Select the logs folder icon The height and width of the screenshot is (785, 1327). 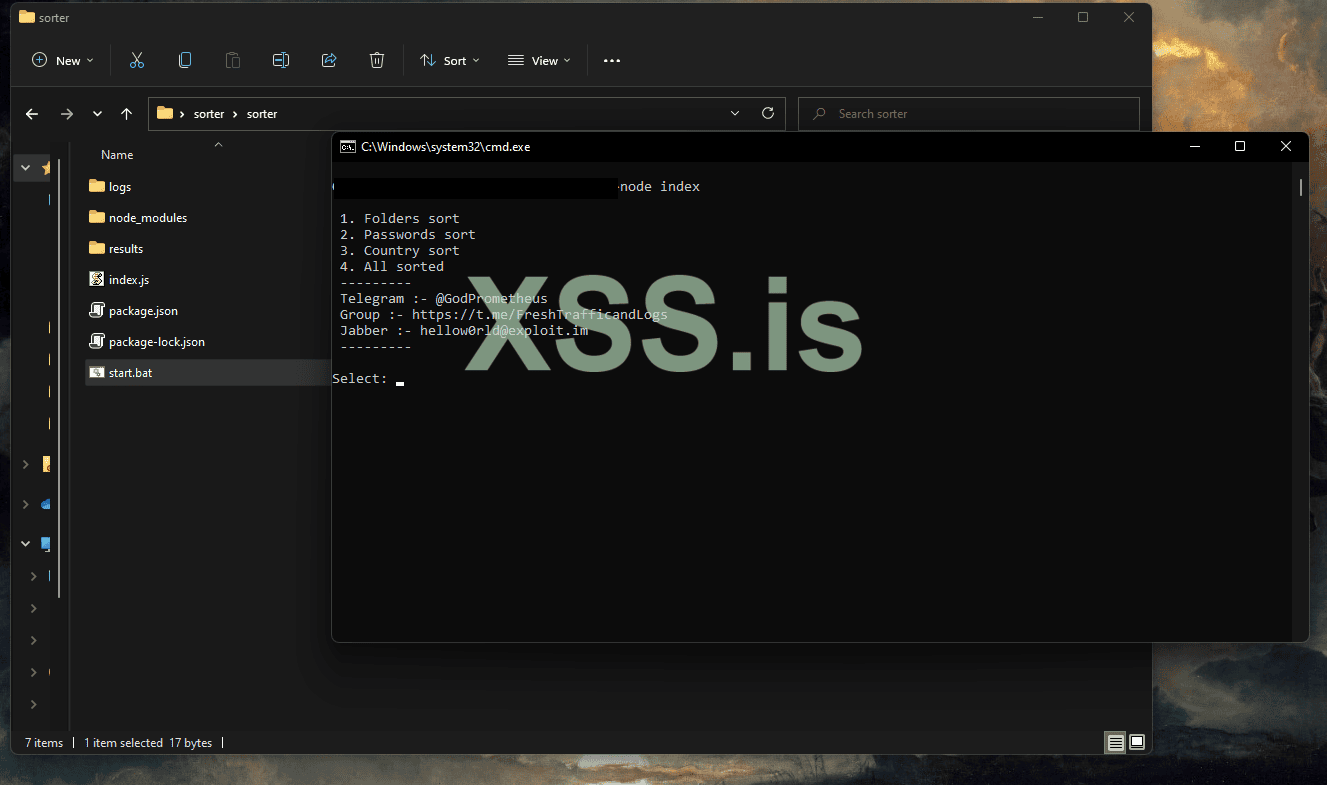(x=97, y=186)
